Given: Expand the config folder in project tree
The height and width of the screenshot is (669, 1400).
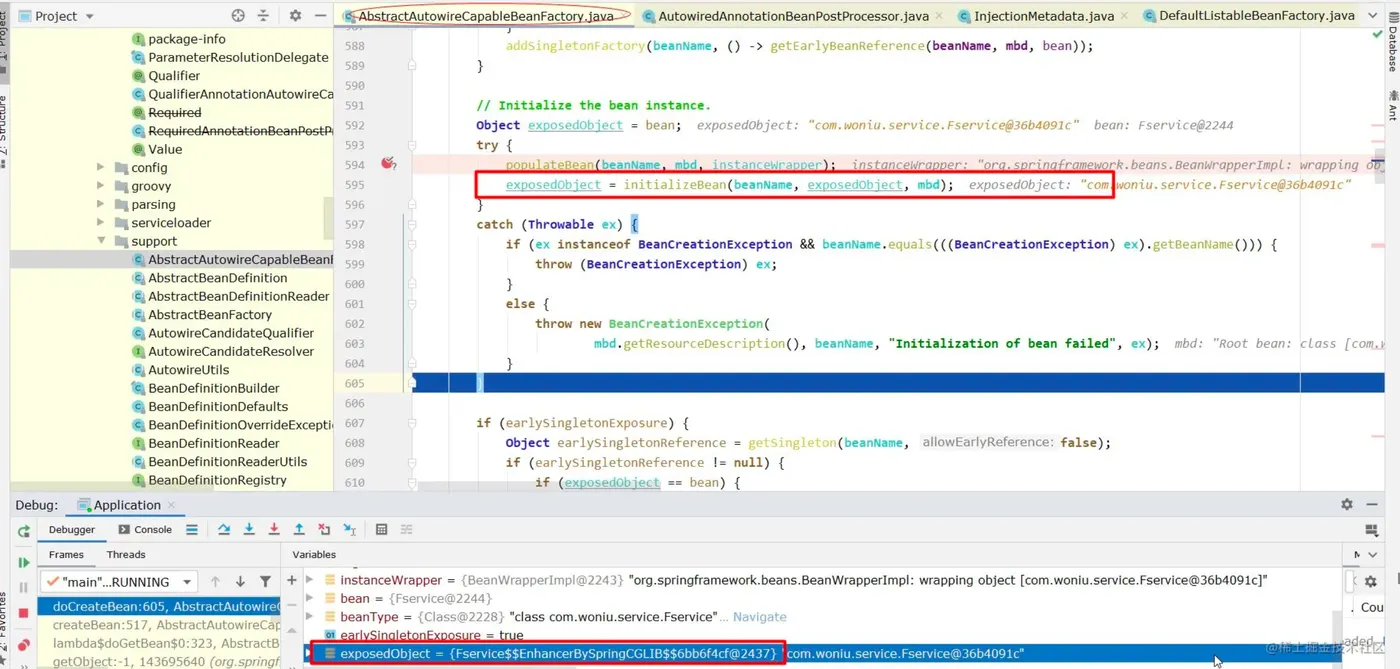Looking at the screenshot, I should point(101,168).
